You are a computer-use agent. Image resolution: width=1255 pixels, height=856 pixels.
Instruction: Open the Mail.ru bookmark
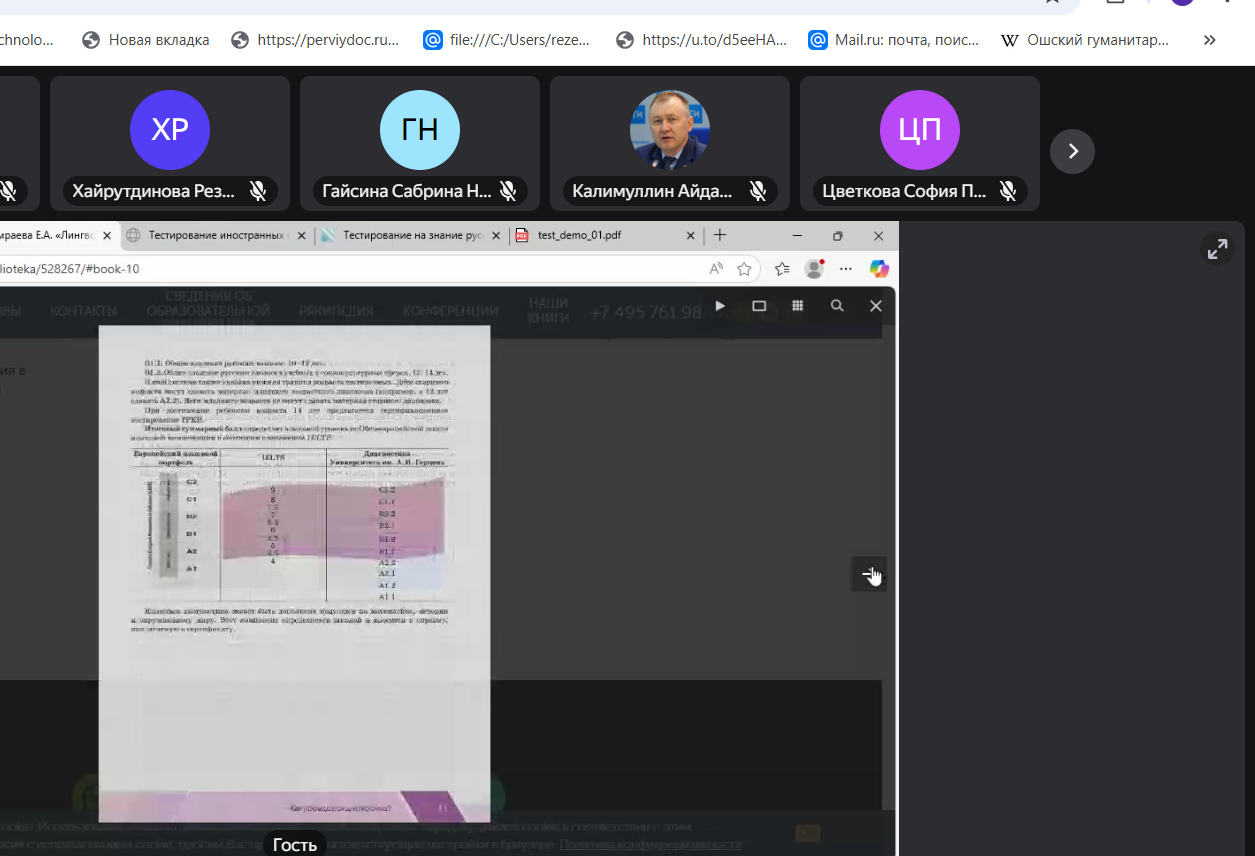coord(887,40)
